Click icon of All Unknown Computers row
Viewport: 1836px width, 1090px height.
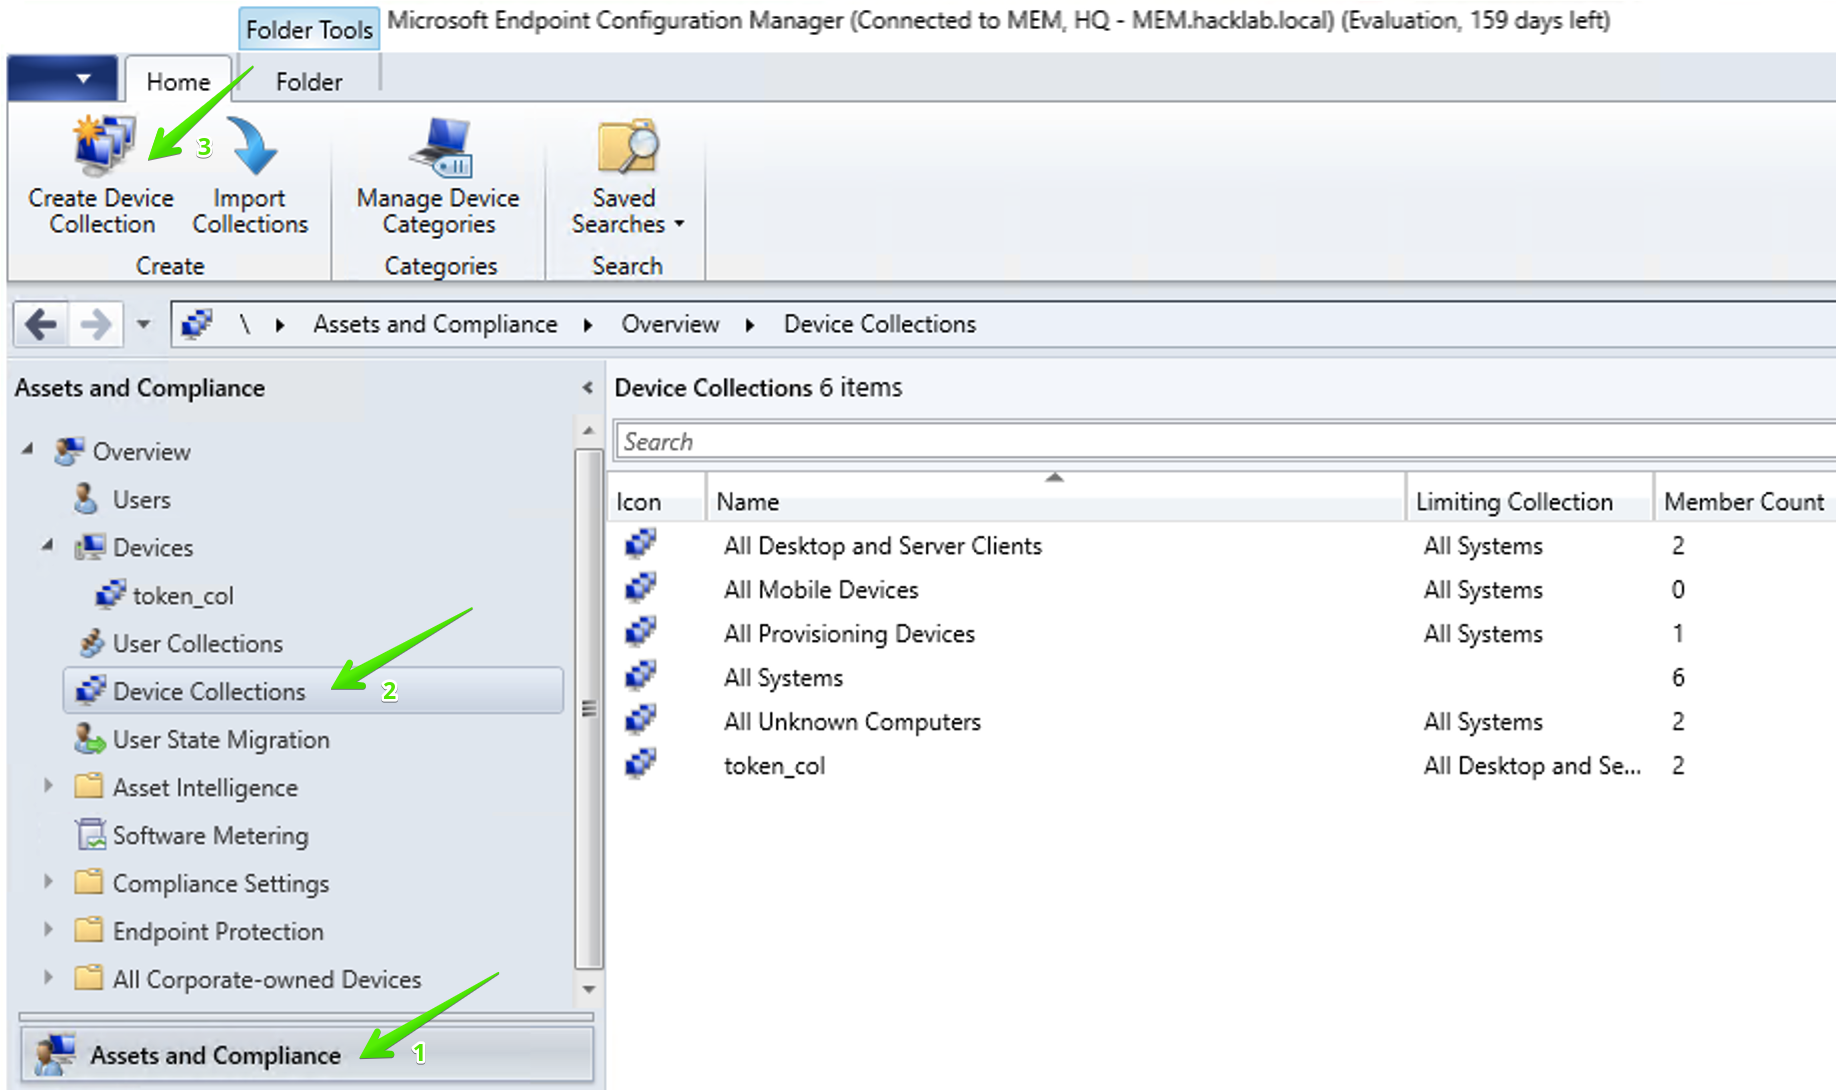click(x=640, y=721)
